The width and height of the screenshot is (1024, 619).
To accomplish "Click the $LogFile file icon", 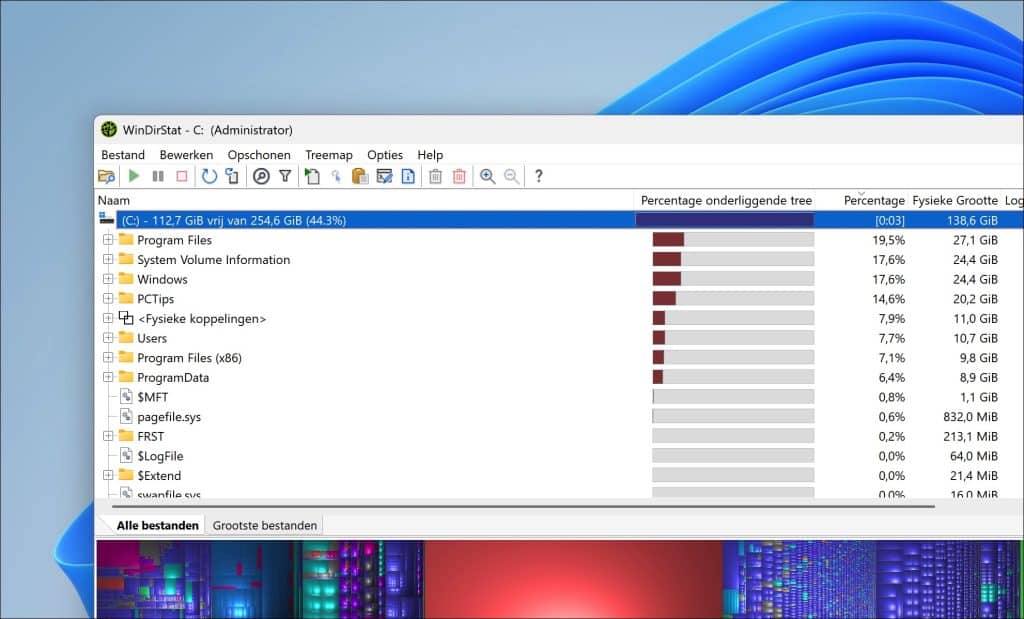I will pos(127,455).
